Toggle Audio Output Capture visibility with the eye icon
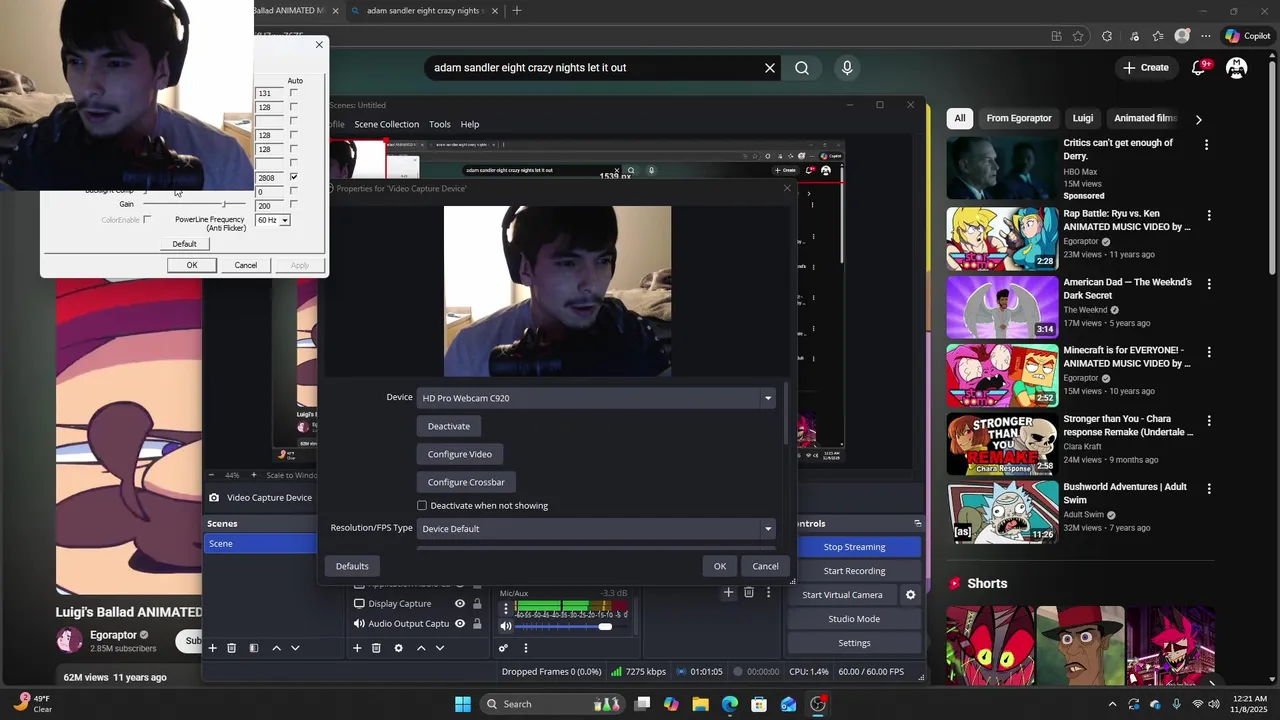The image size is (1280, 720). [x=460, y=624]
